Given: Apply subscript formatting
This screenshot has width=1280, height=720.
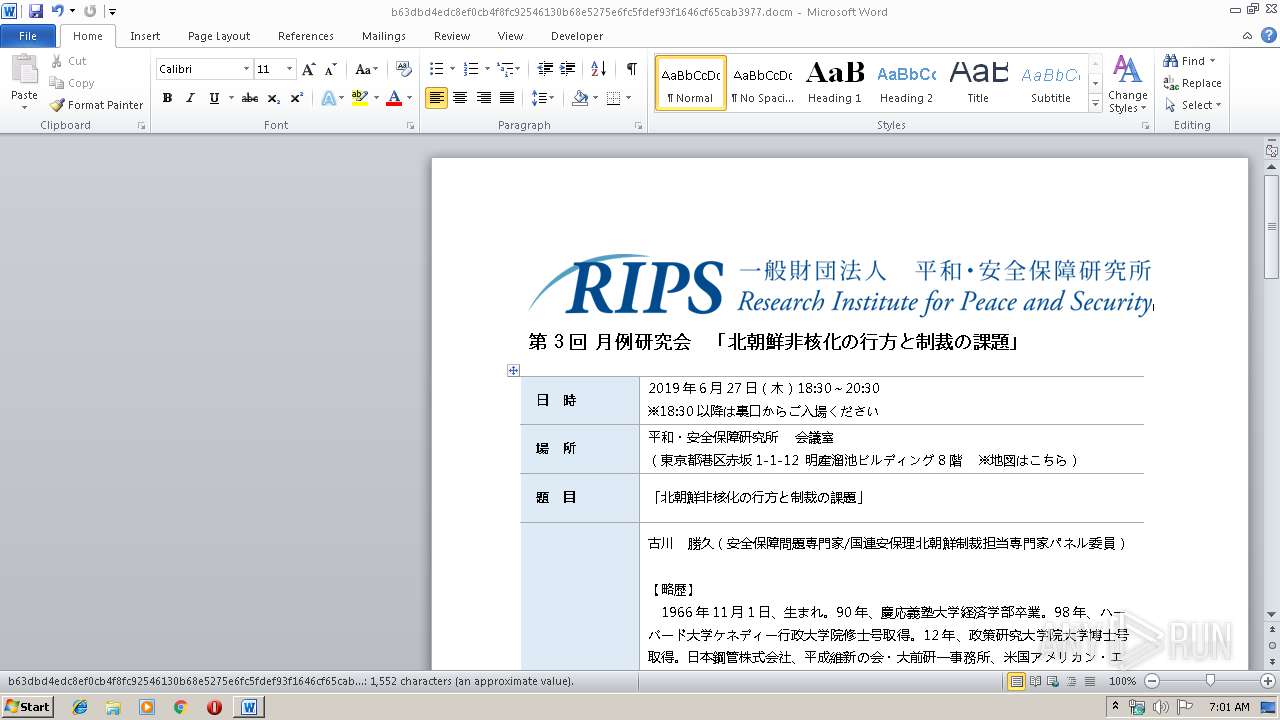Looking at the screenshot, I should (x=274, y=98).
